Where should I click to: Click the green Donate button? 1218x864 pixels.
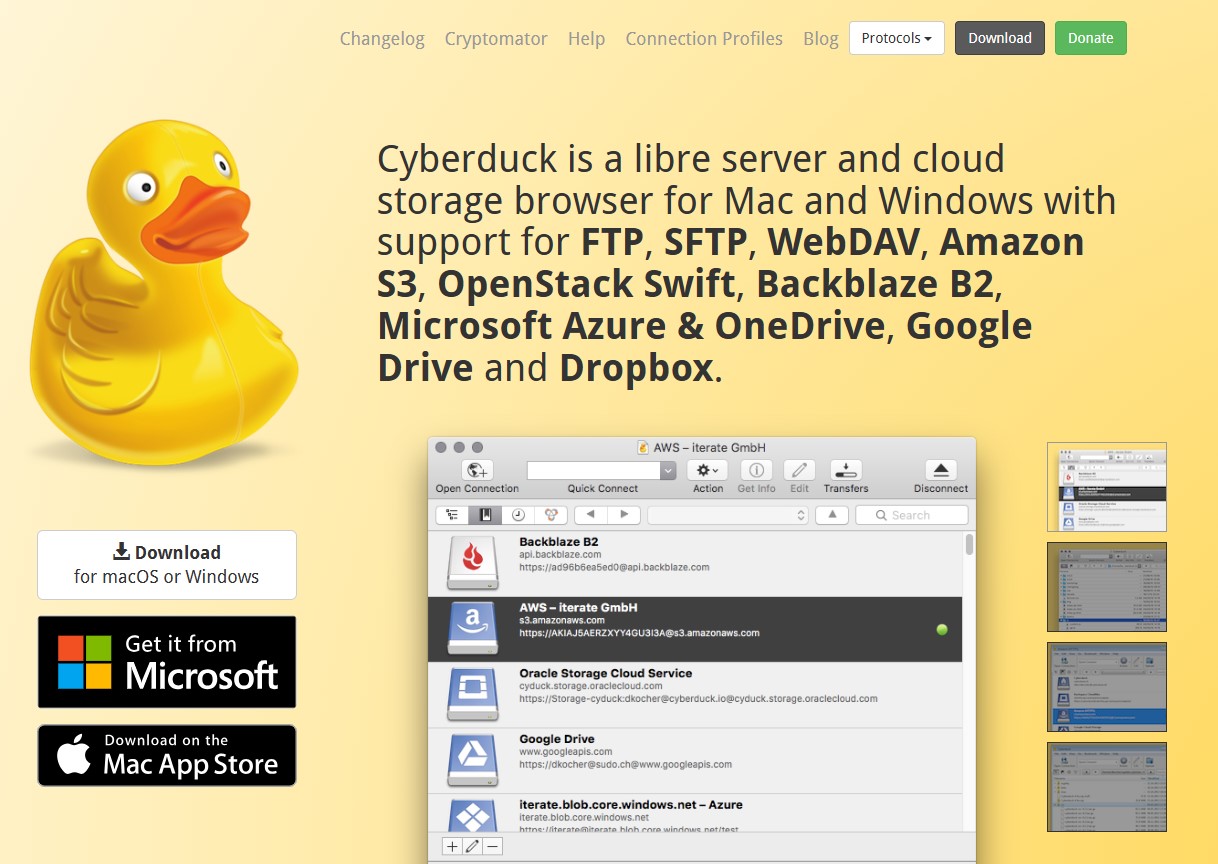click(1091, 38)
